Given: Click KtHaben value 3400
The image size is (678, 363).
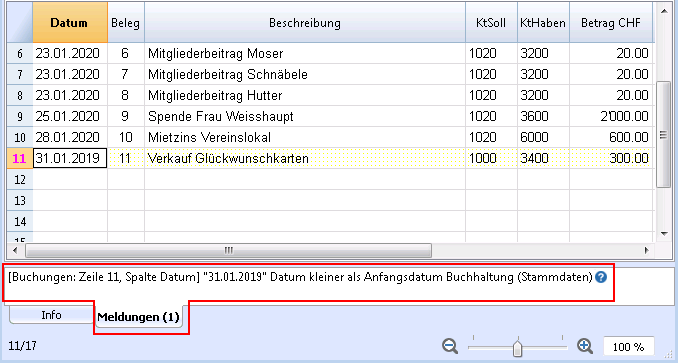Looking at the screenshot, I should pos(543,158).
